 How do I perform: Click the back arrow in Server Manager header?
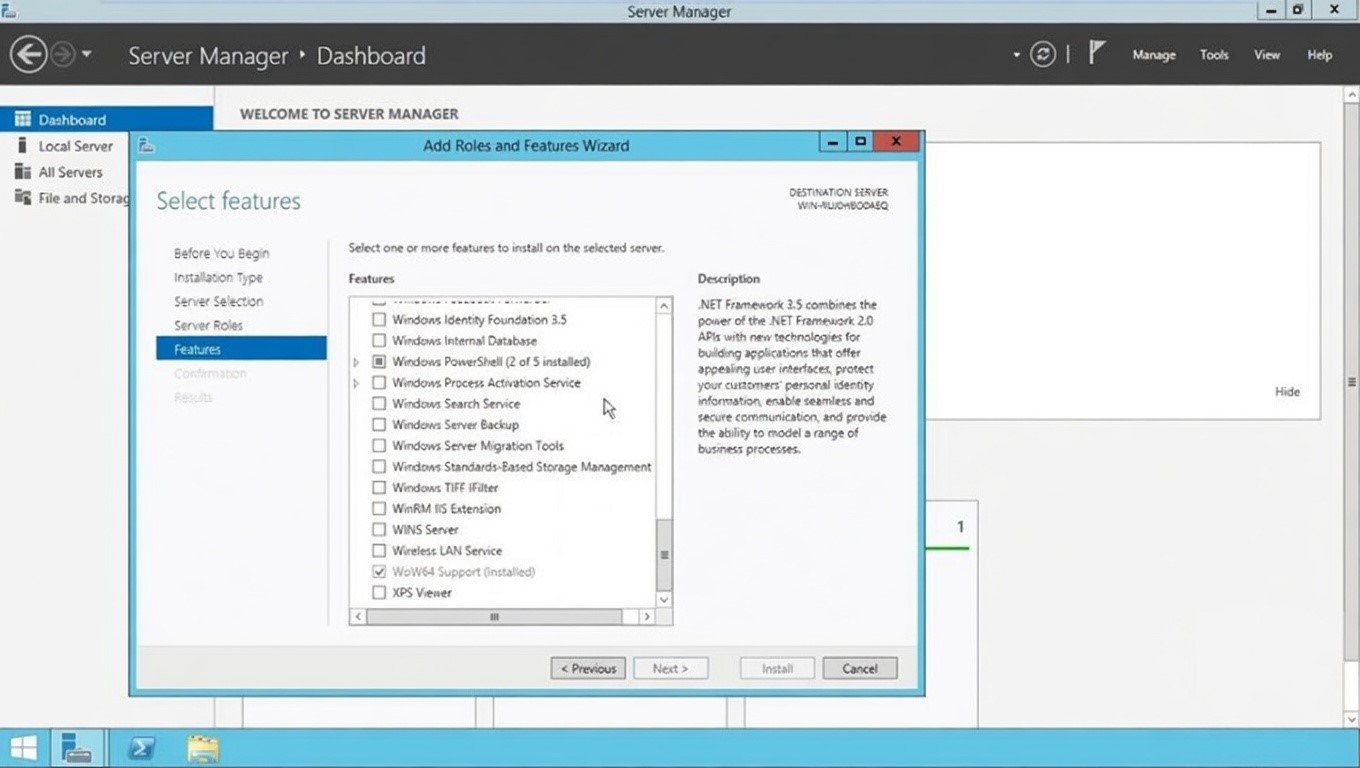pyautogui.click(x=29, y=54)
